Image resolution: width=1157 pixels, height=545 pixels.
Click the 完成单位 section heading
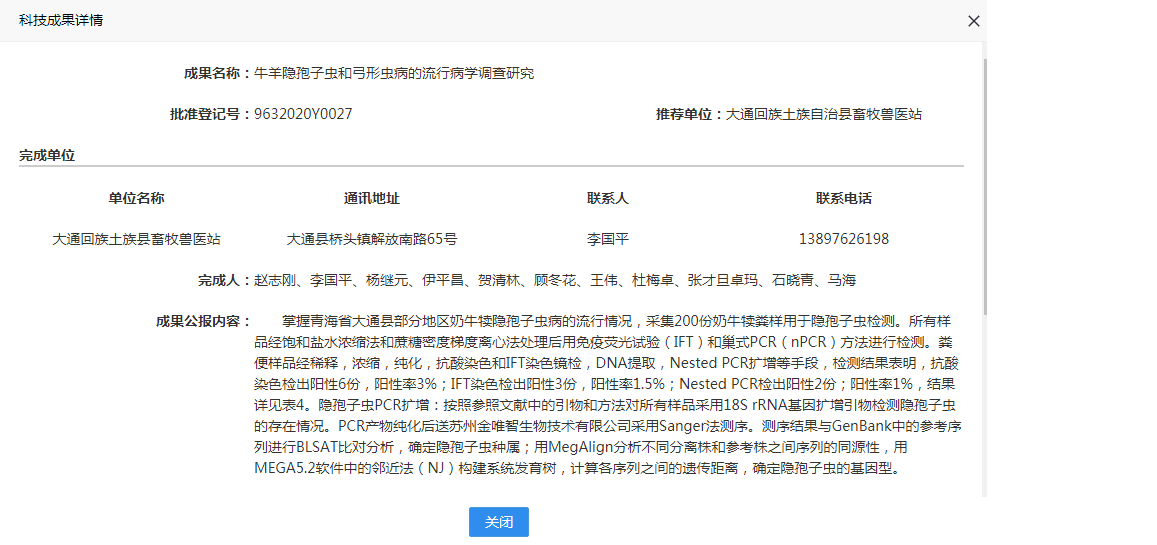click(47, 155)
